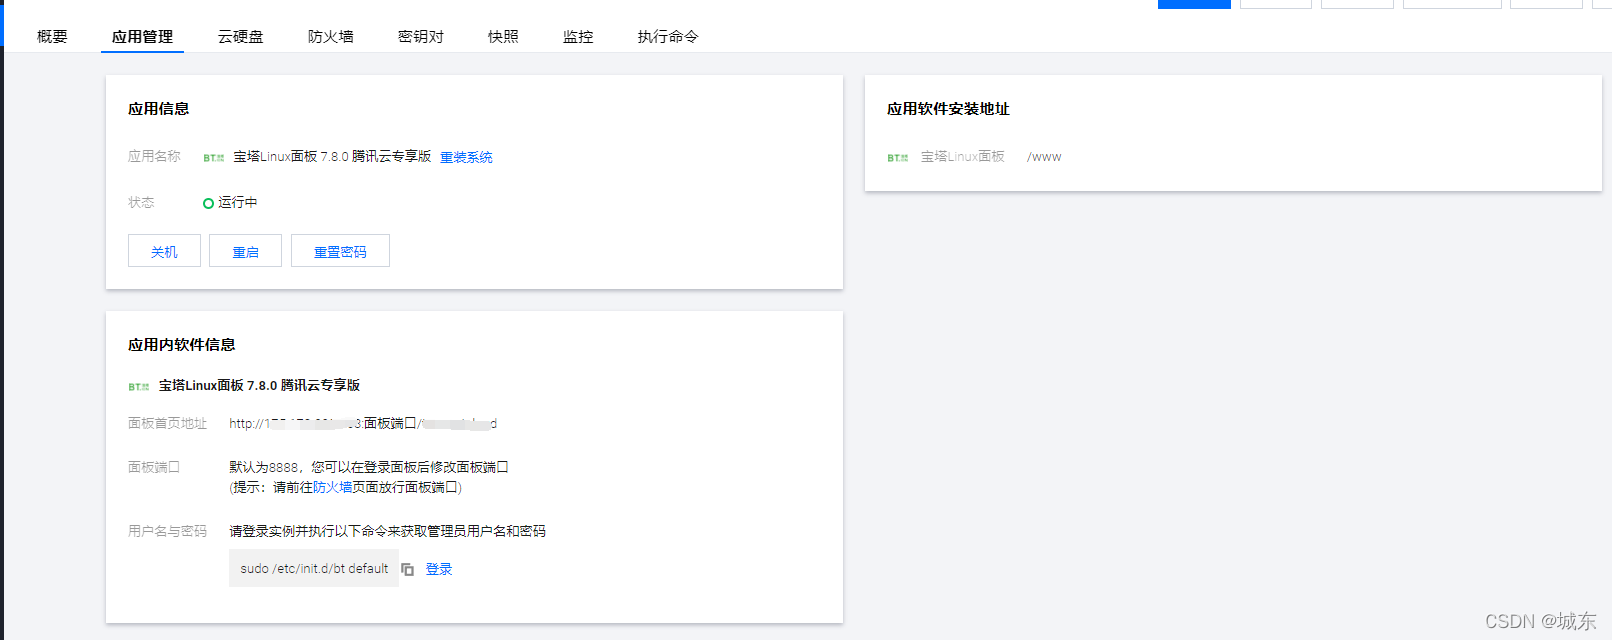Click the green 运行中 status icon
The image size is (1612, 640).
(x=208, y=203)
